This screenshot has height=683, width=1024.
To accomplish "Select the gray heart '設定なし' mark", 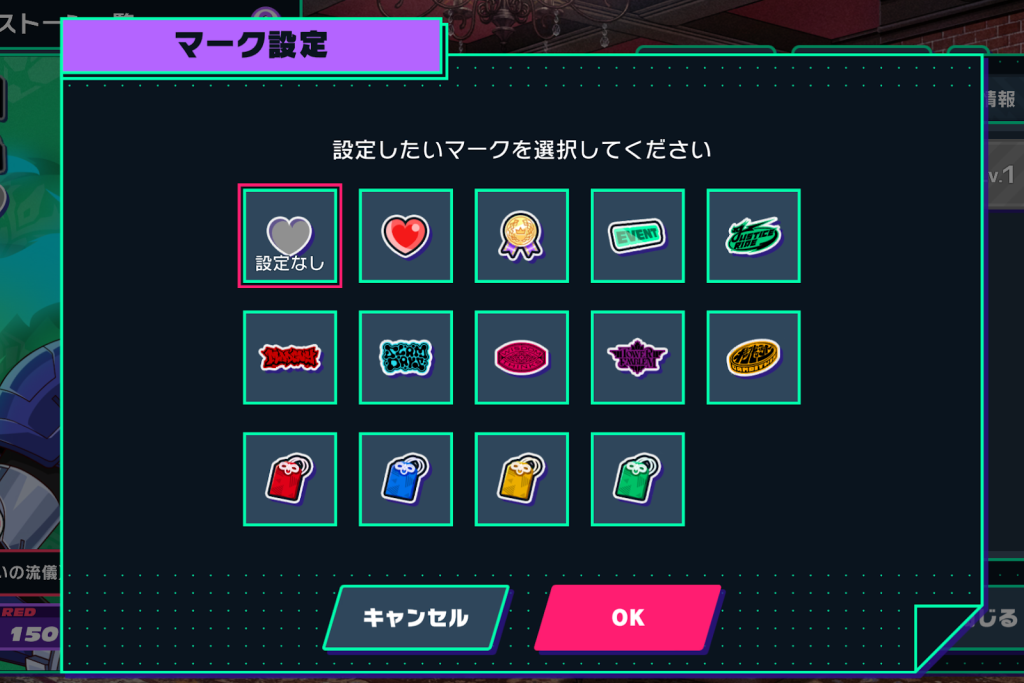I will pyautogui.click(x=290, y=236).
